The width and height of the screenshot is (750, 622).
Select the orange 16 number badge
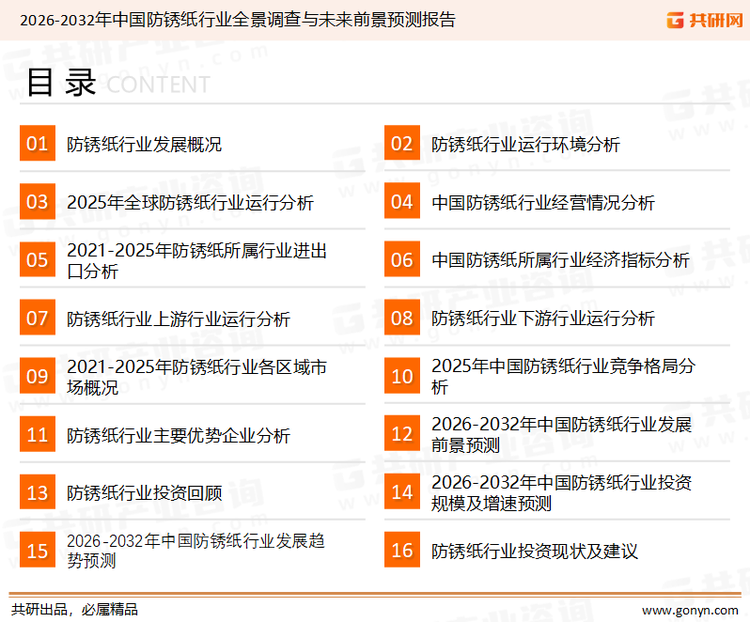402,550
